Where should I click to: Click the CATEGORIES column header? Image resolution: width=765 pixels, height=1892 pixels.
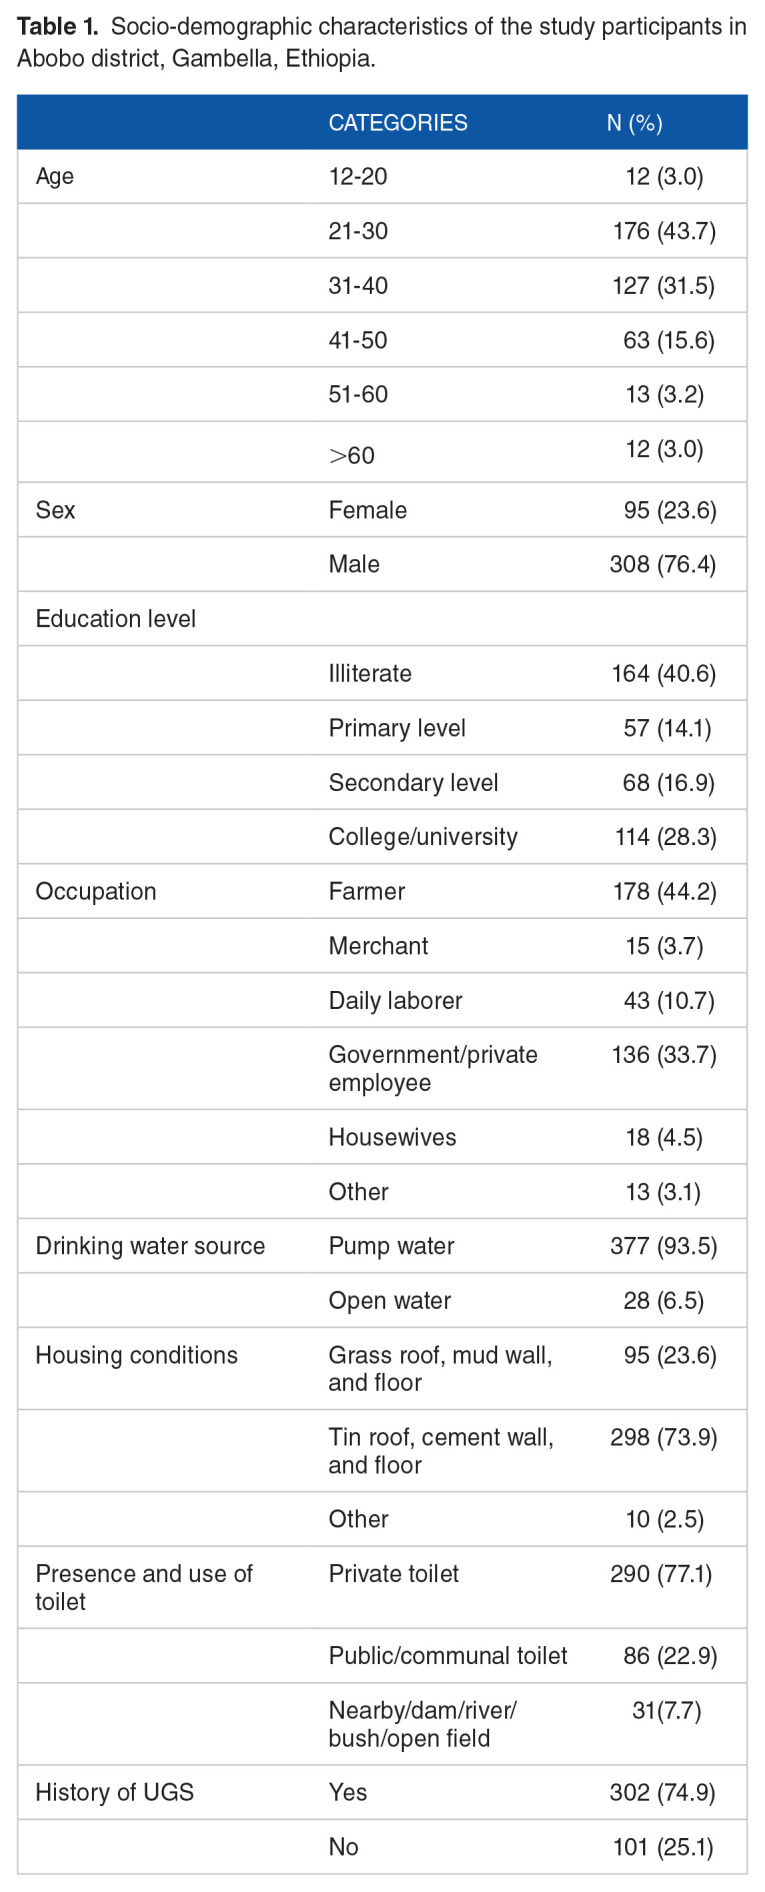tap(398, 123)
